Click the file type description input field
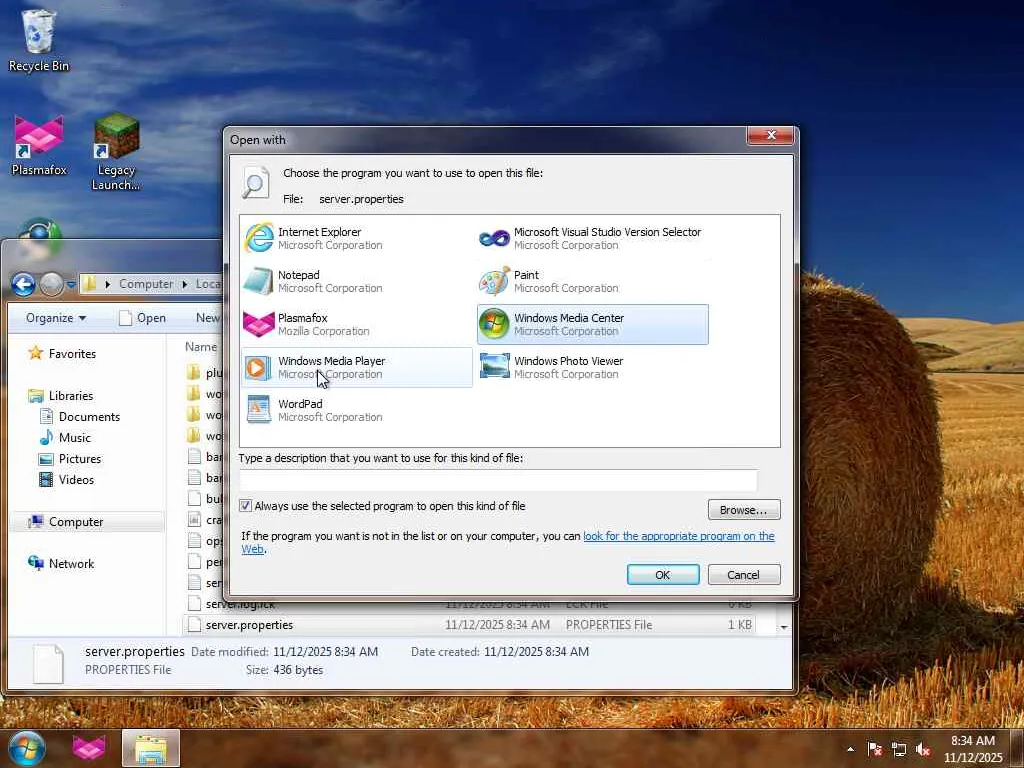The height and width of the screenshot is (768, 1024). [x=498, y=480]
